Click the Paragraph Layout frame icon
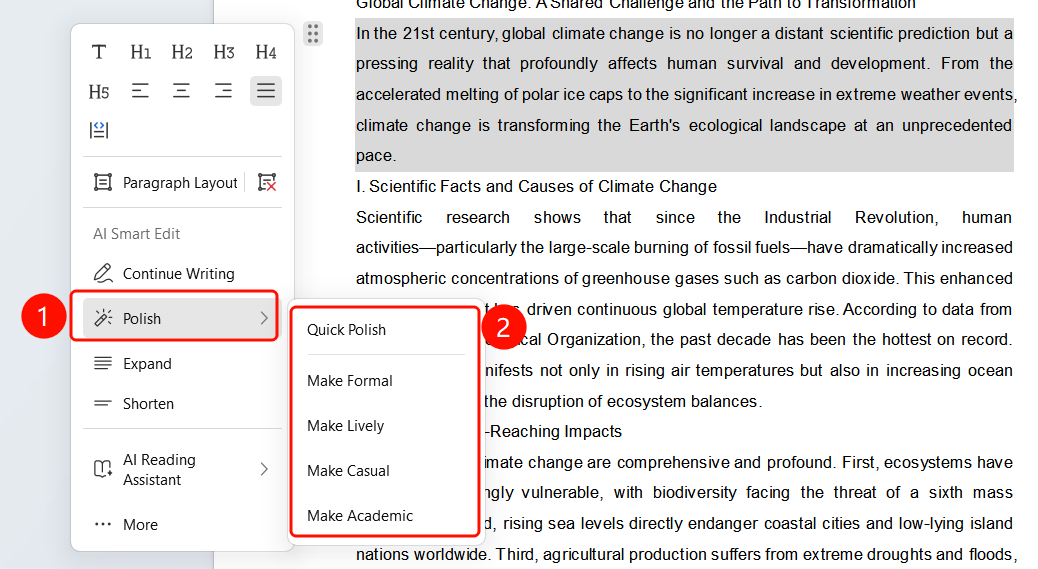 [103, 183]
